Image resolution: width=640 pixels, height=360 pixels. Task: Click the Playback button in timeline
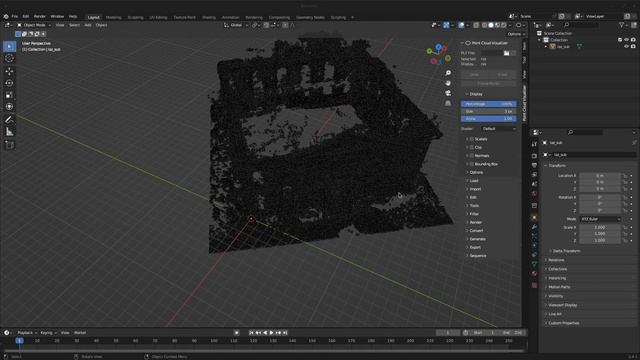coord(27,333)
